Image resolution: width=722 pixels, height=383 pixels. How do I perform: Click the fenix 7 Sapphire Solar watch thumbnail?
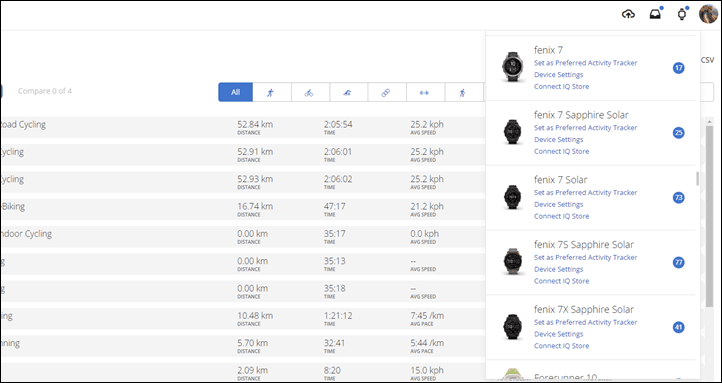coord(512,132)
